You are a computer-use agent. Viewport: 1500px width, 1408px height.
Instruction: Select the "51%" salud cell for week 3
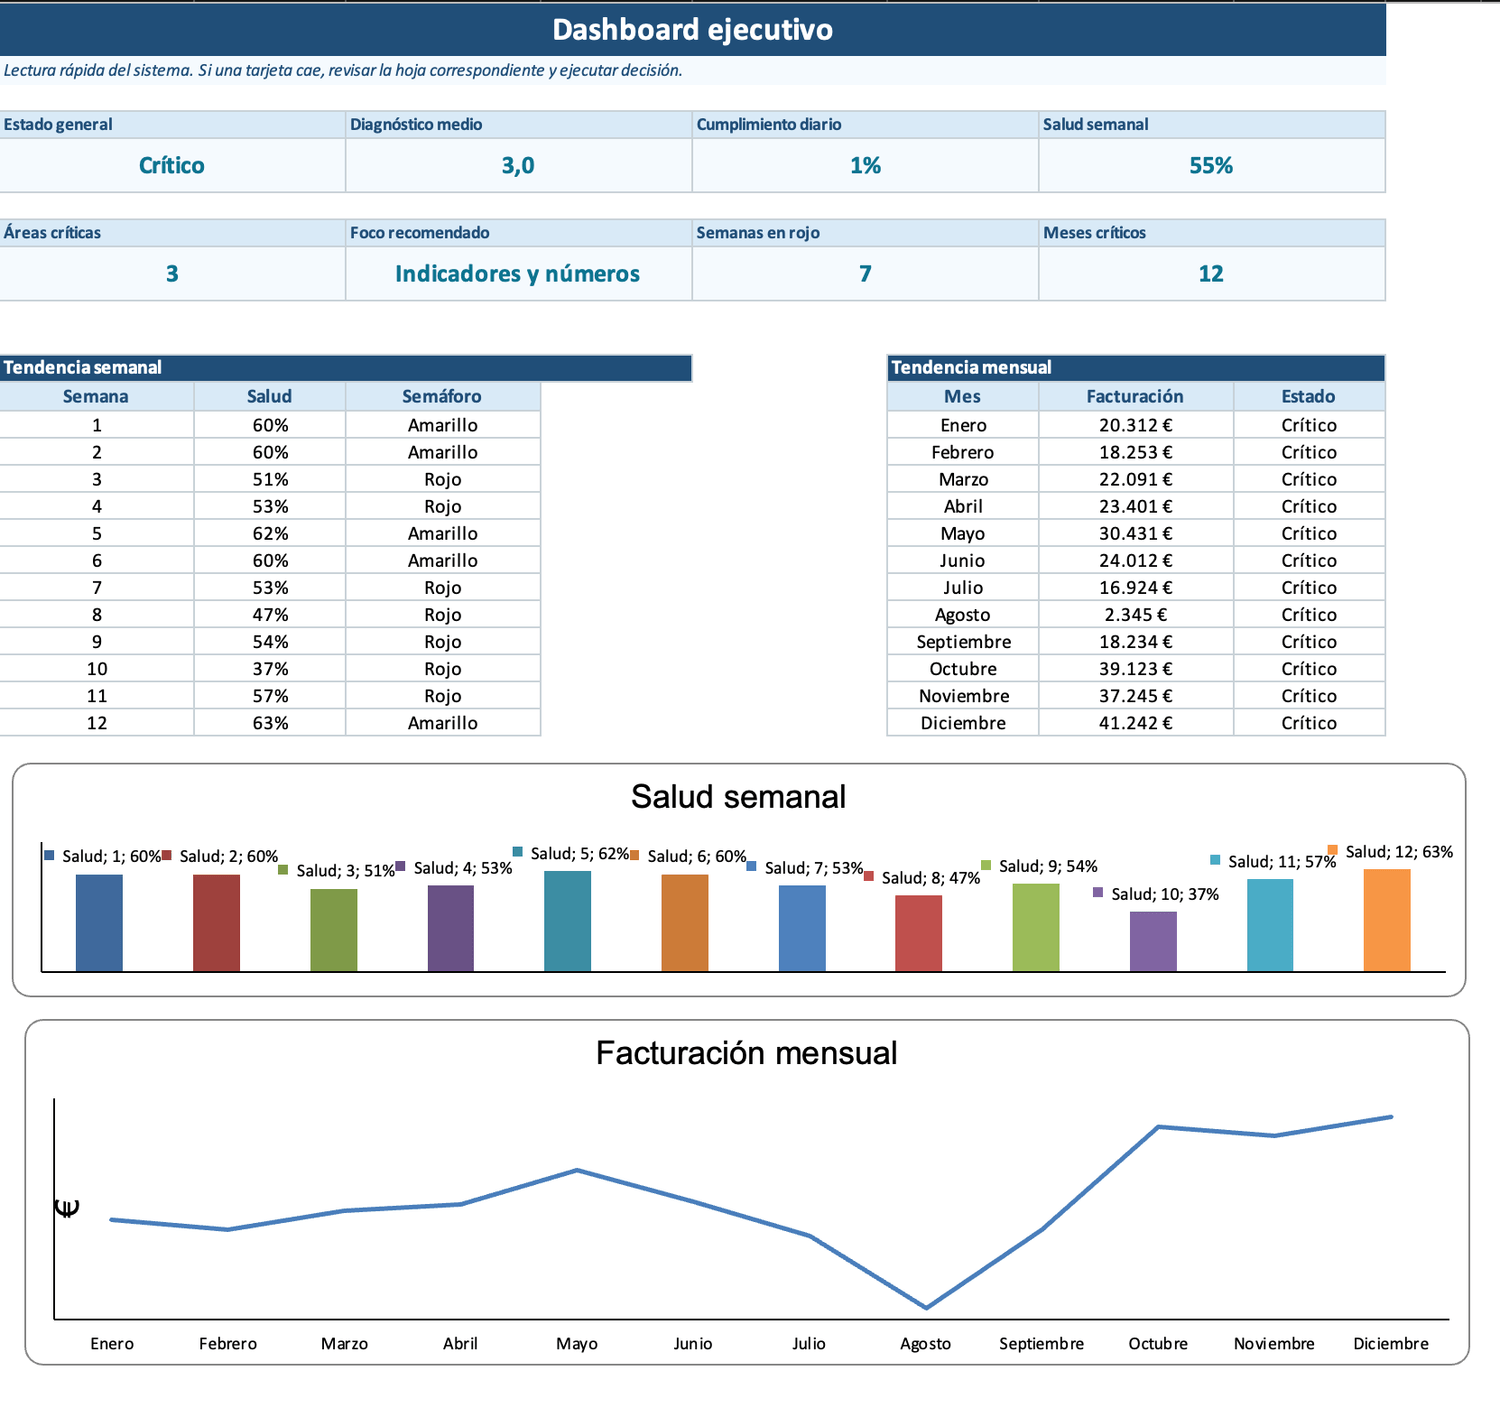click(x=270, y=479)
